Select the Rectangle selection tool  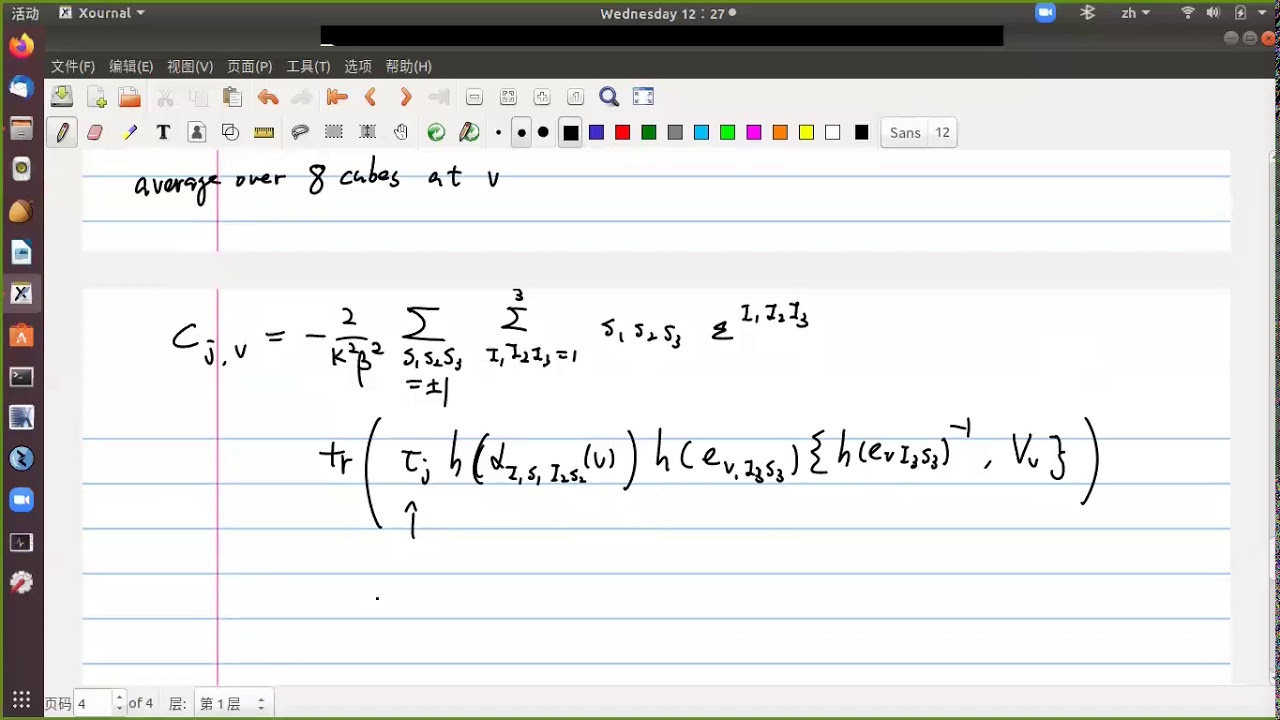coord(334,132)
